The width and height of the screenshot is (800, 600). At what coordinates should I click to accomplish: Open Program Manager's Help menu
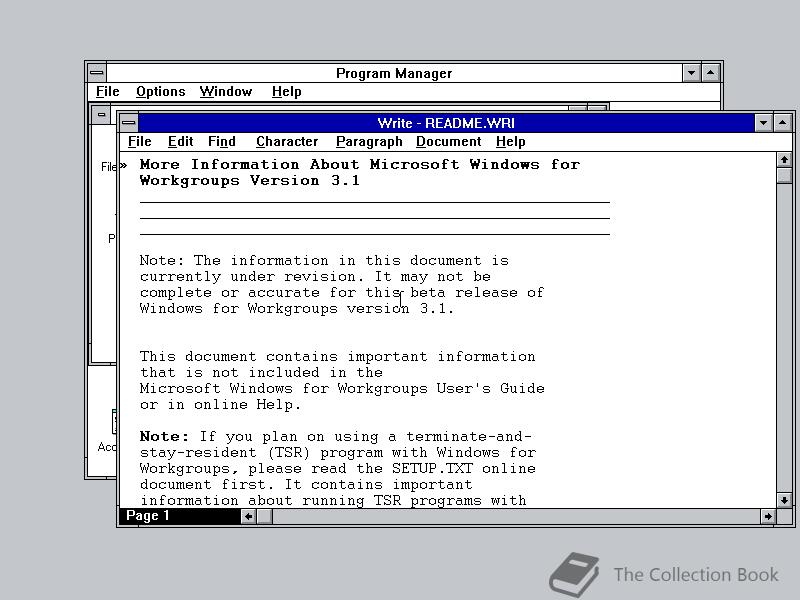point(286,92)
